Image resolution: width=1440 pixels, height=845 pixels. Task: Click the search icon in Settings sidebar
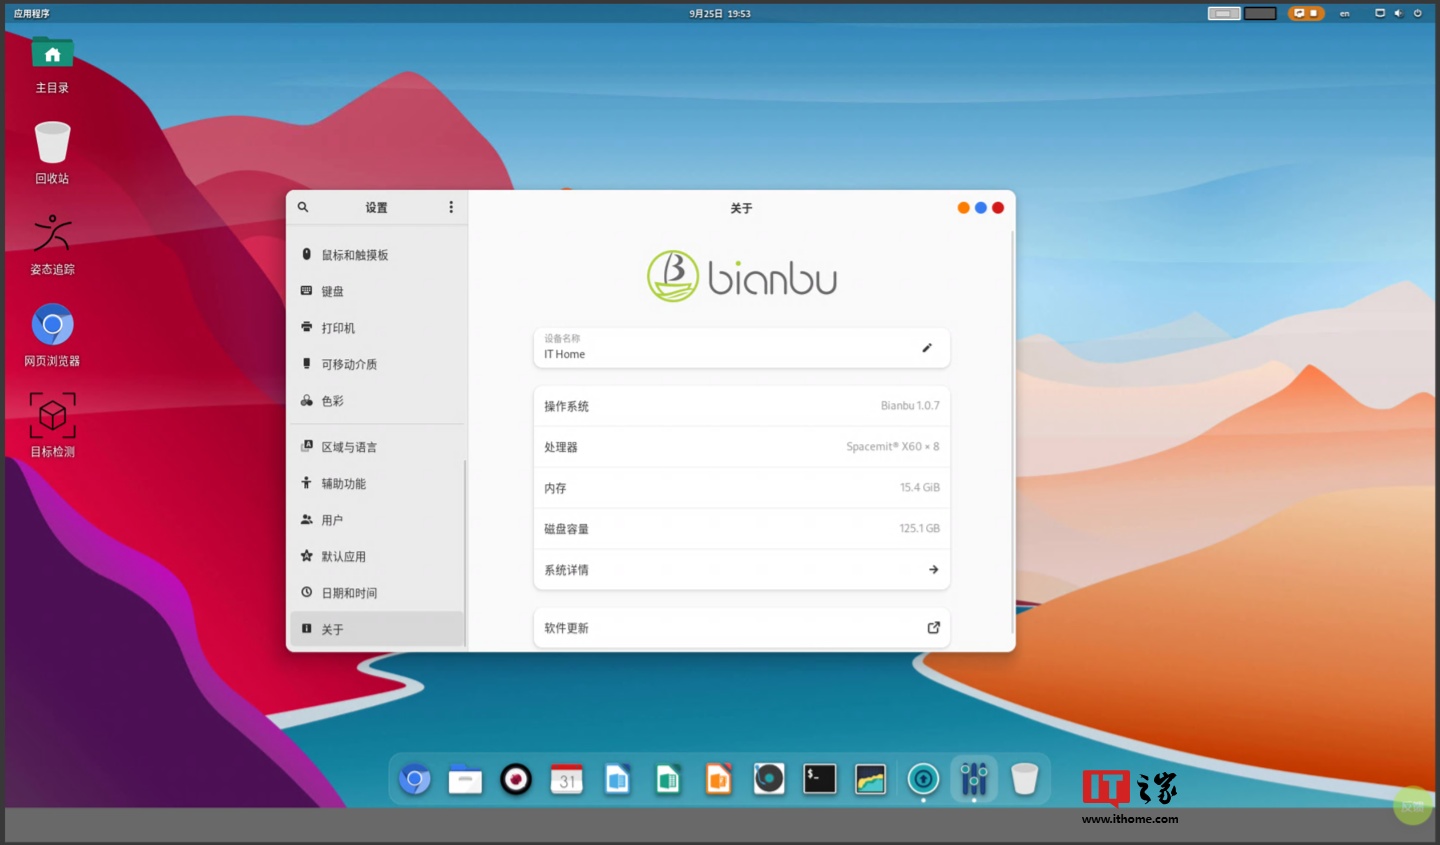pos(303,207)
